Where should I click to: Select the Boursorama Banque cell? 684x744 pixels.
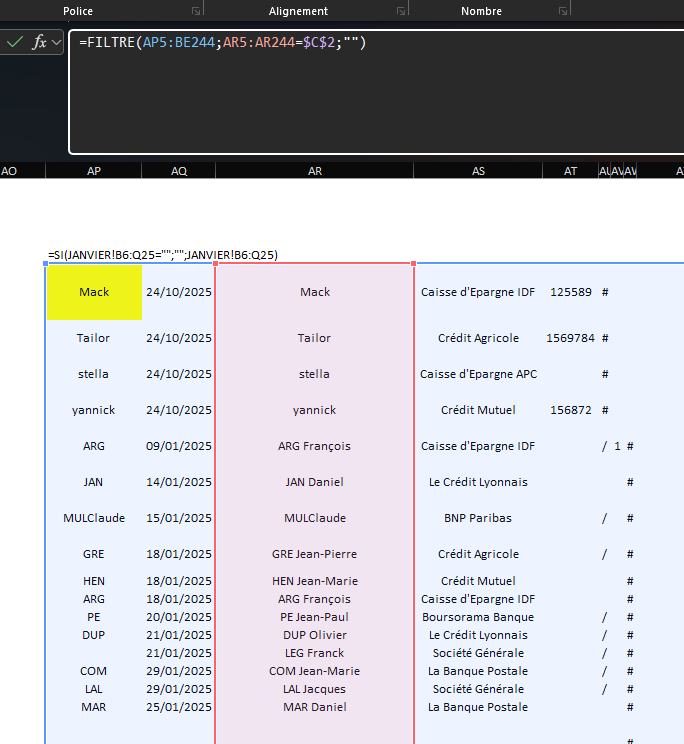pyautogui.click(x=478, y=617)
